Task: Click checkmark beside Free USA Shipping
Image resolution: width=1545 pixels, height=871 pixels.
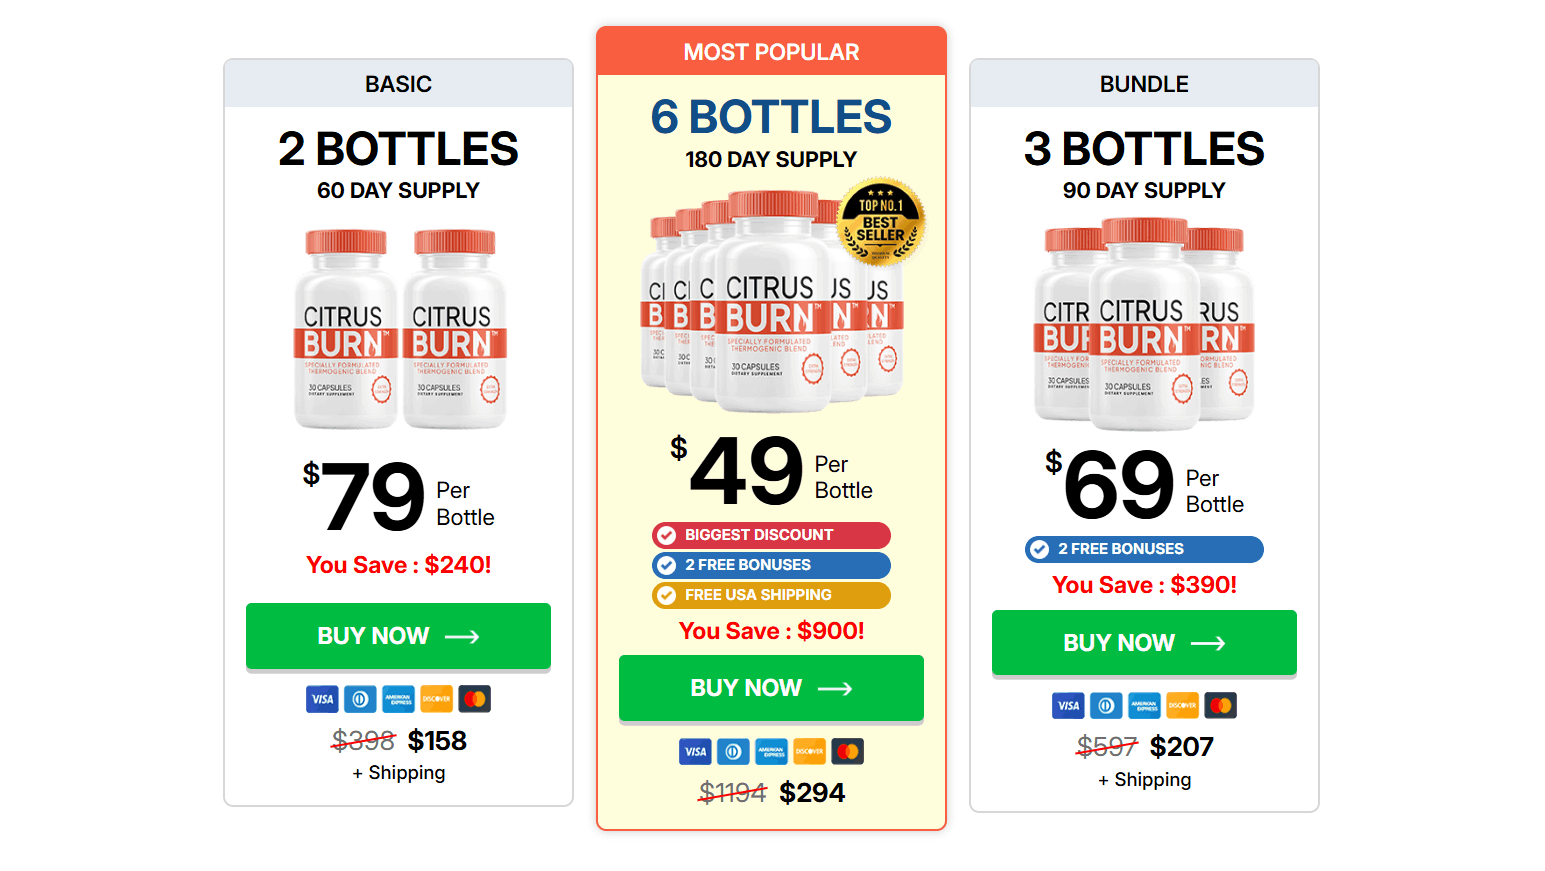Action: click(667, 595)
